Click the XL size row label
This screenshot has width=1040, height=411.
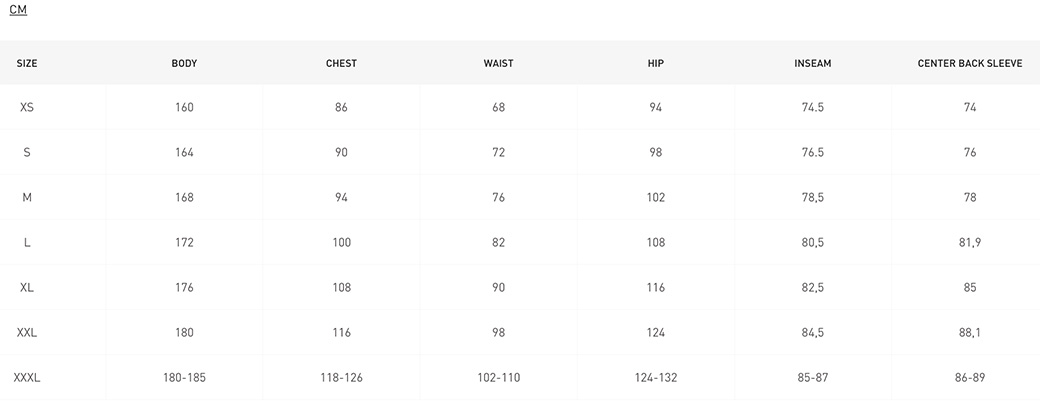pyautogui.click(x=27, y=288)
